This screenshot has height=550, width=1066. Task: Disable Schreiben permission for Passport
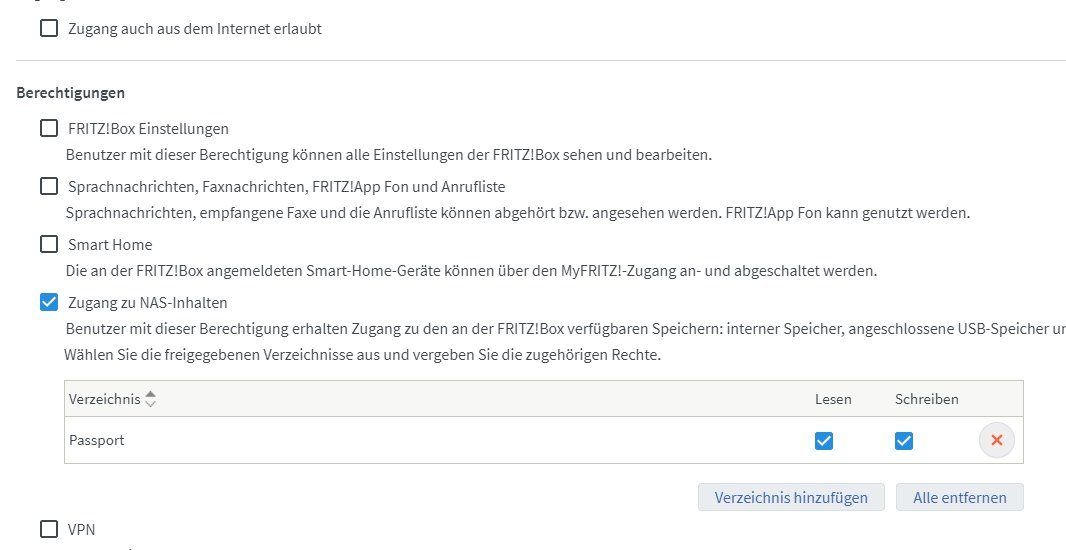click(x=904, y=441)
